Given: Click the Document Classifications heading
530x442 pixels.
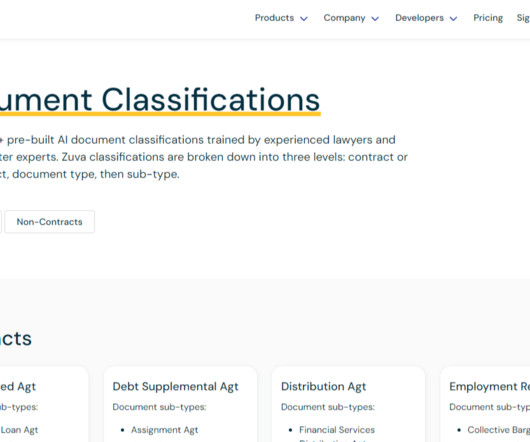Looking at the screenshot, I should coord(160,99).
